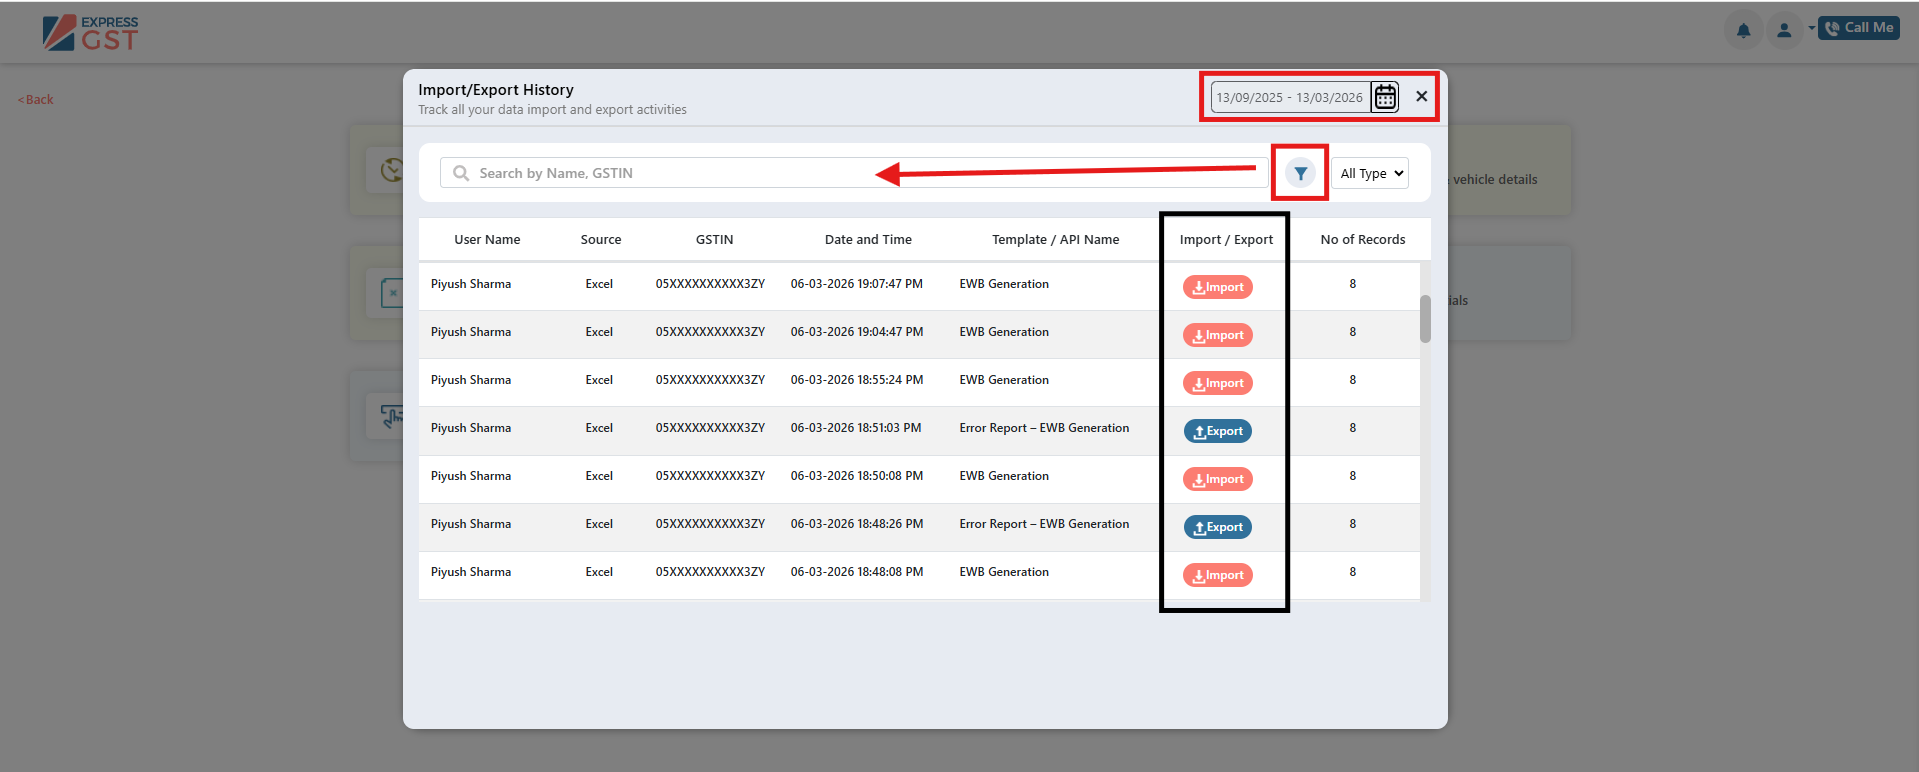Click the Export badge for 18:48:26 entry

(x=1218, y=527)
